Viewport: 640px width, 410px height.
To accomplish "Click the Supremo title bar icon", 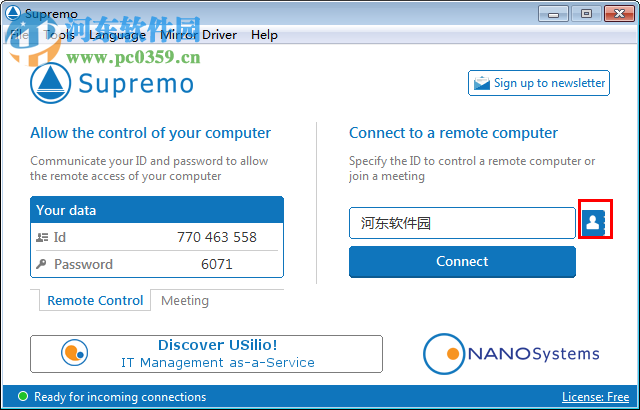I will (x=13, y=13).
